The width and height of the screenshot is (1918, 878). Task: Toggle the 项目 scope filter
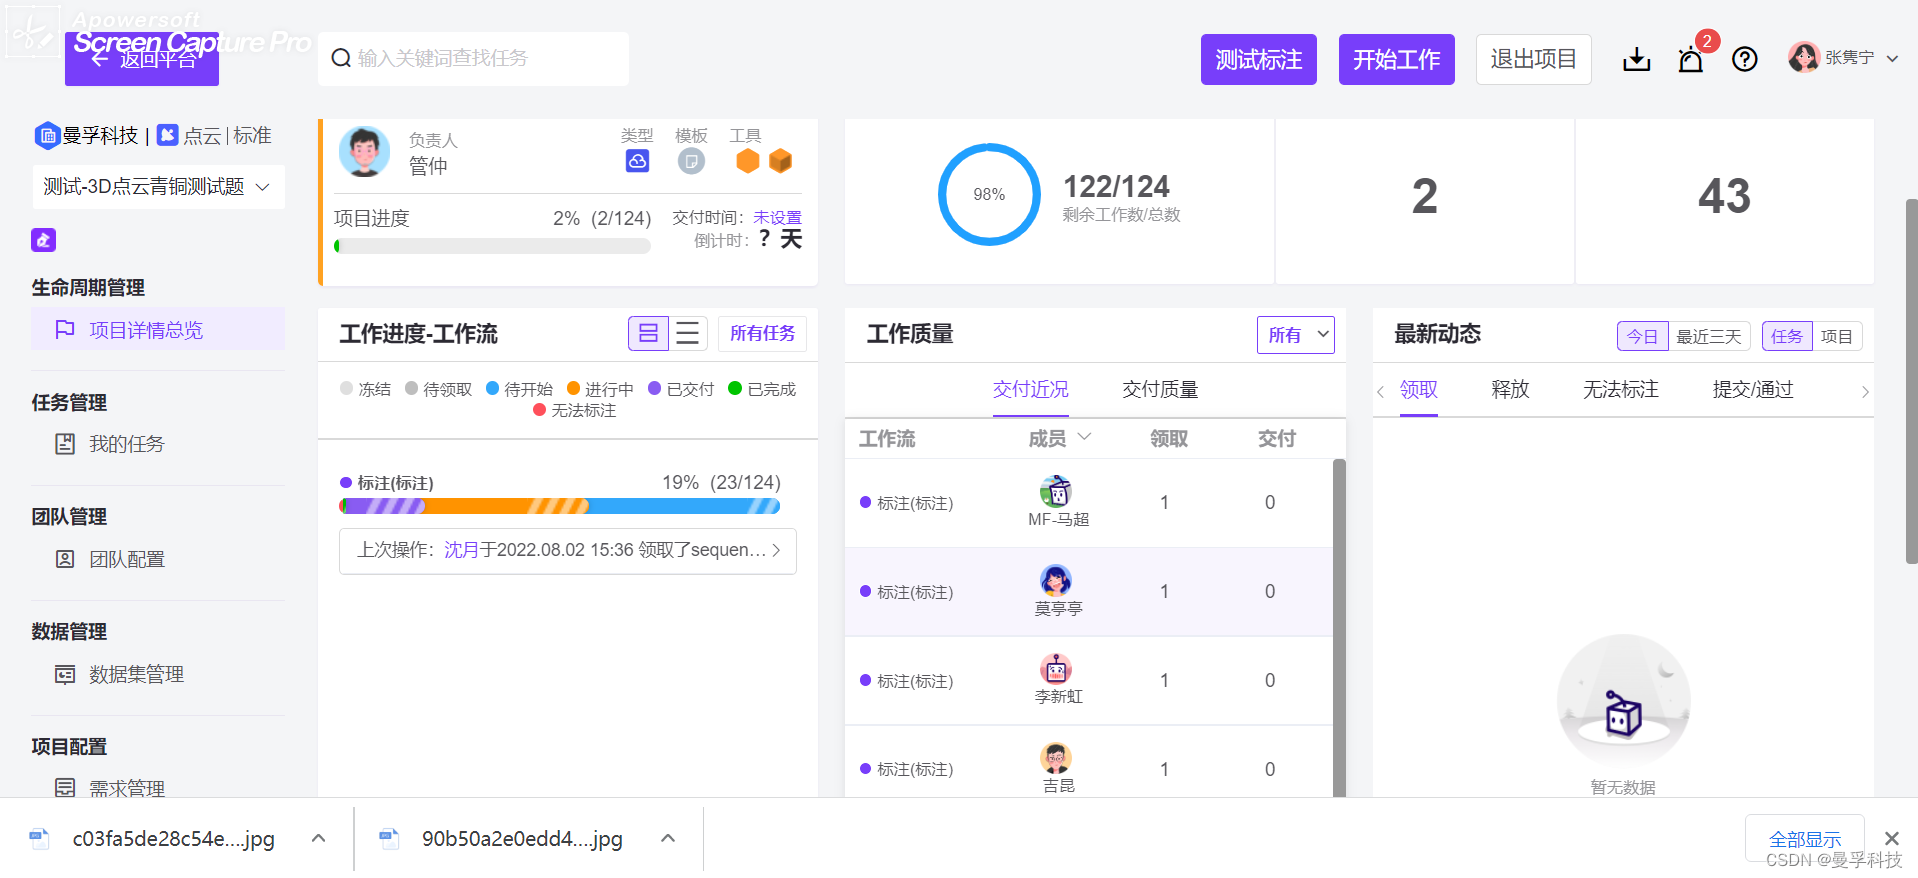(1837, 336)
